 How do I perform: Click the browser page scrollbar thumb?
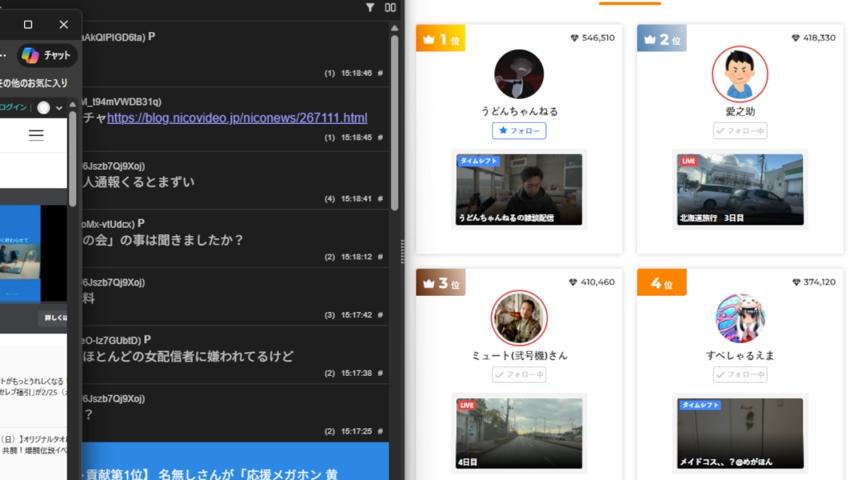tap(72, 158)
